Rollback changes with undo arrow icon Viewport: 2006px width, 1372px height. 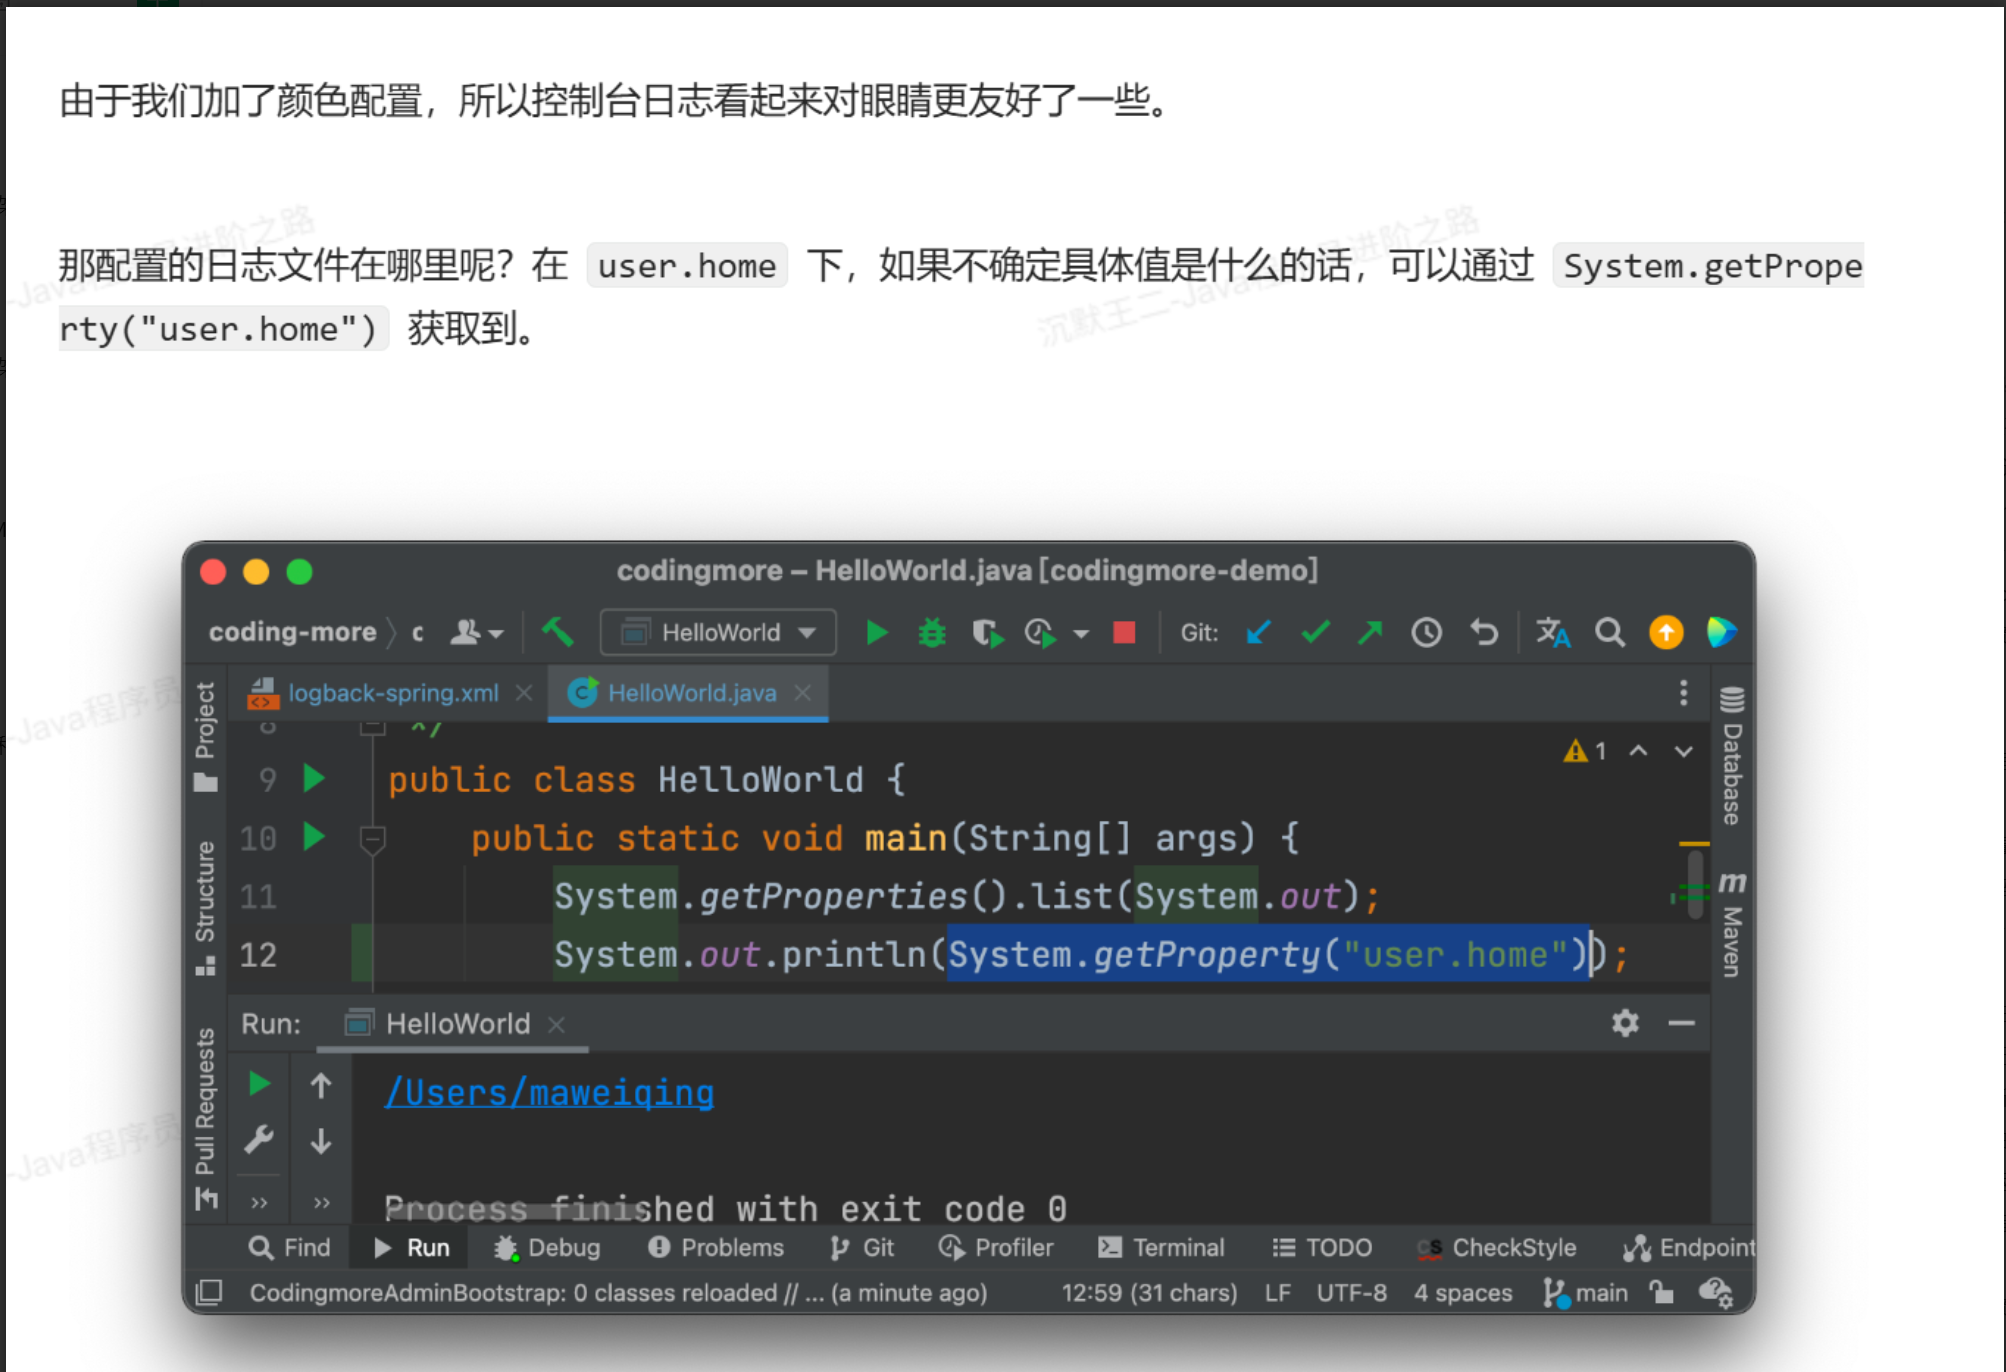click(1484, 632)
